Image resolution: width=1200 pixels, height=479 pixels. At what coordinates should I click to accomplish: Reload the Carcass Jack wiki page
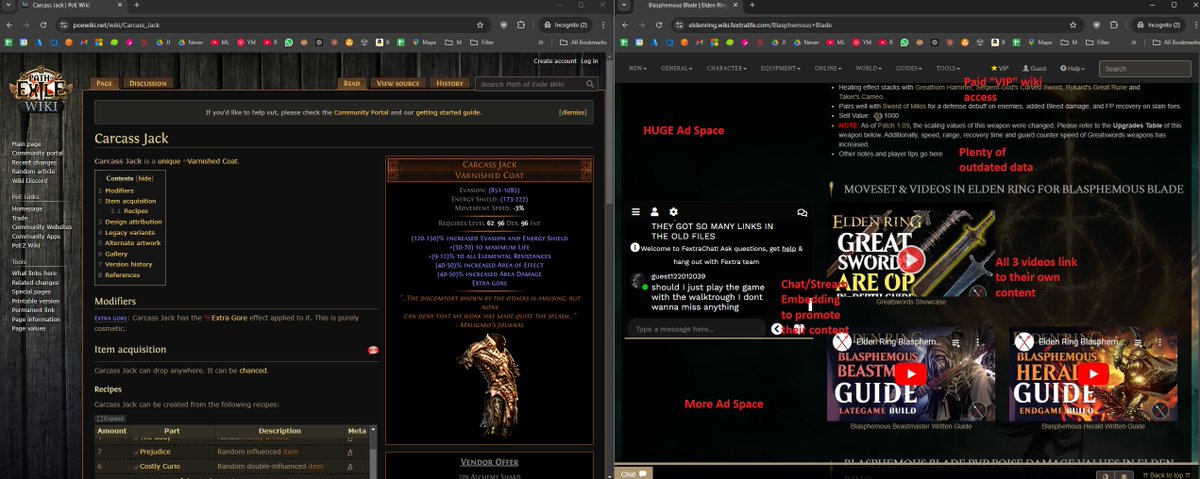(41, 23)
